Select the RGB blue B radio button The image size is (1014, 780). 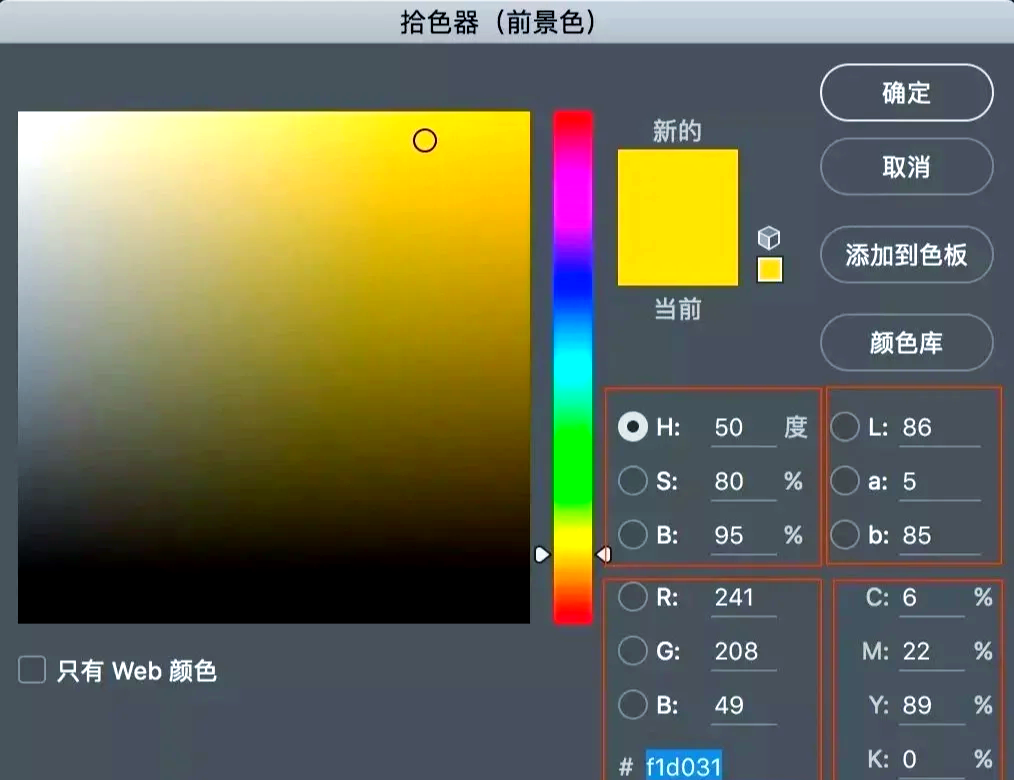pos(632,704)
